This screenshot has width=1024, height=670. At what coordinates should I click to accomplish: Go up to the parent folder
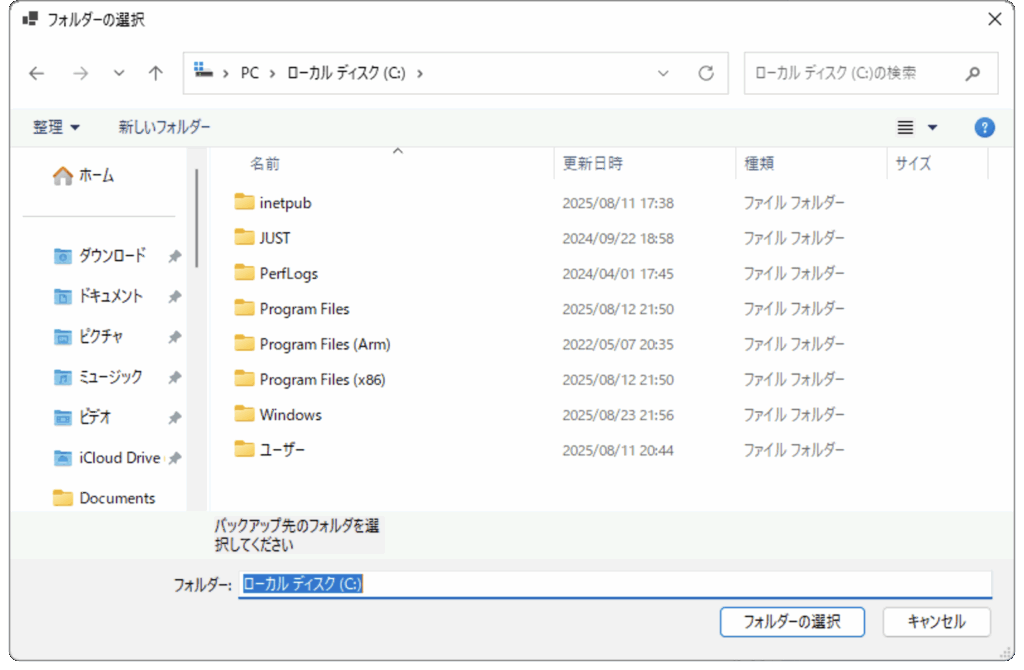[155, 73]
